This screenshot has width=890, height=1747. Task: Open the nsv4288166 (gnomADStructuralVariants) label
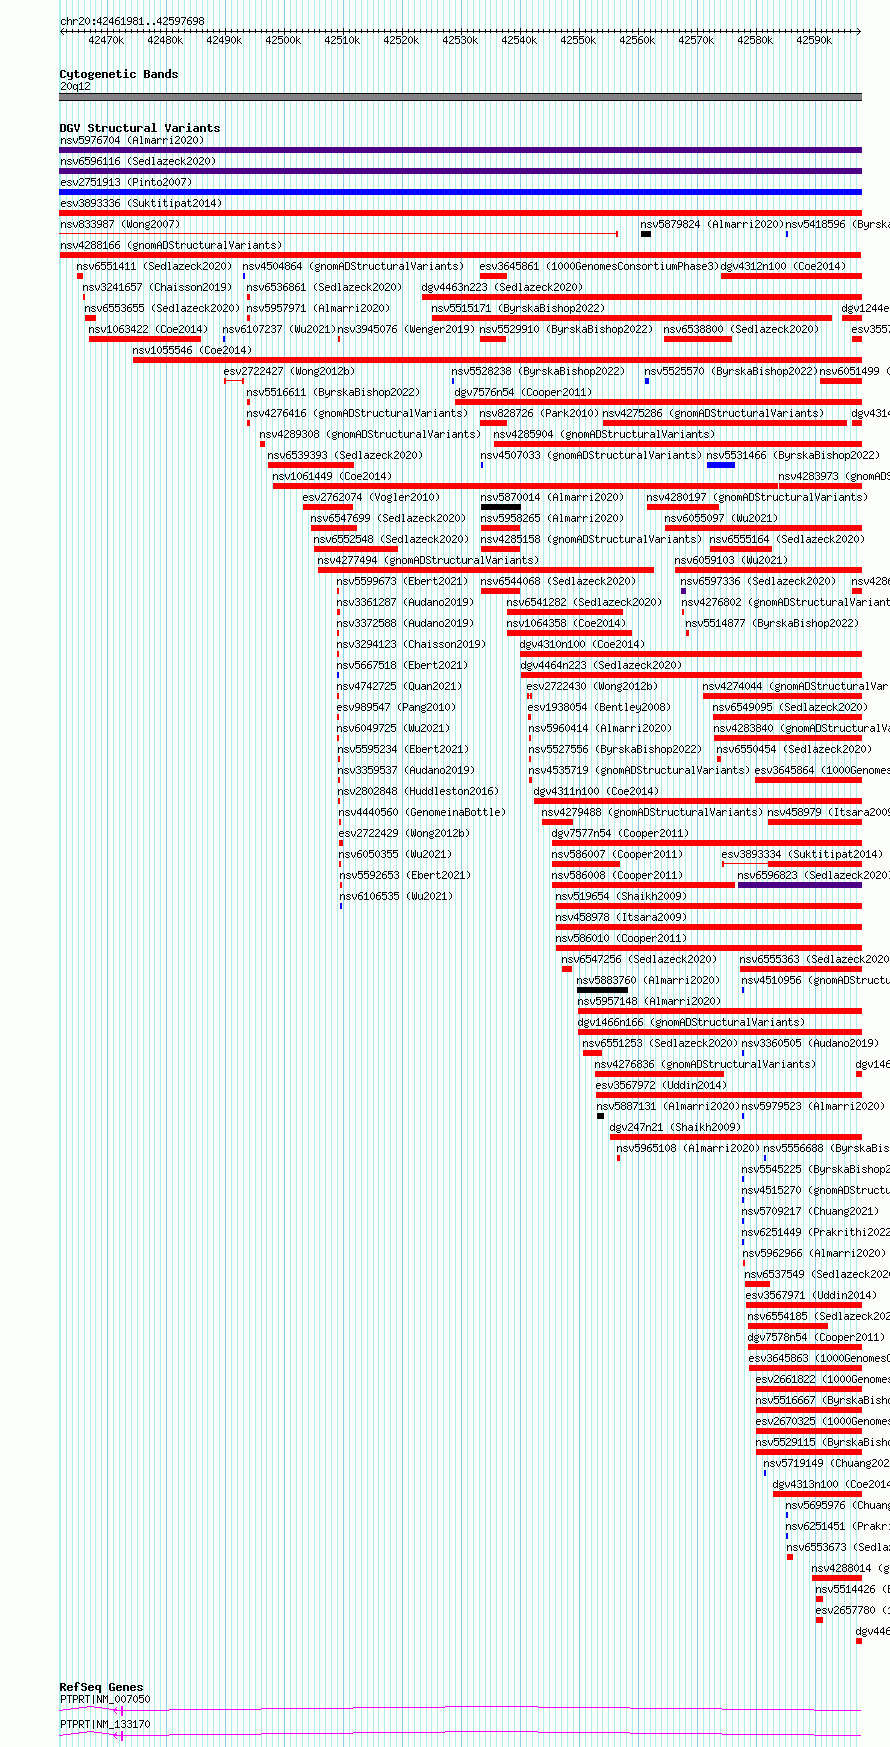[x=170, y=245]
